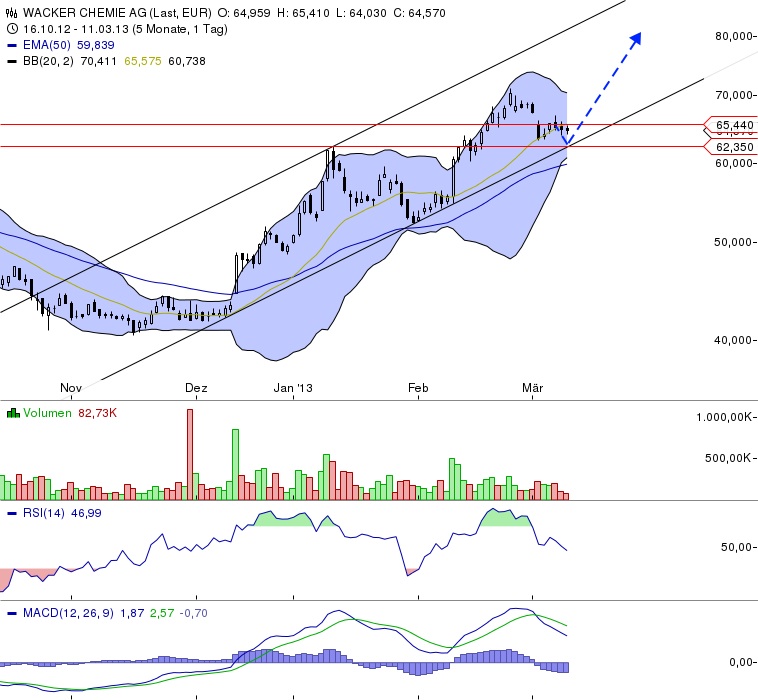Viewport: 758px width, 700px height.
Task: Click the blue EMA(50) legend dash
Action: (13, 46)
